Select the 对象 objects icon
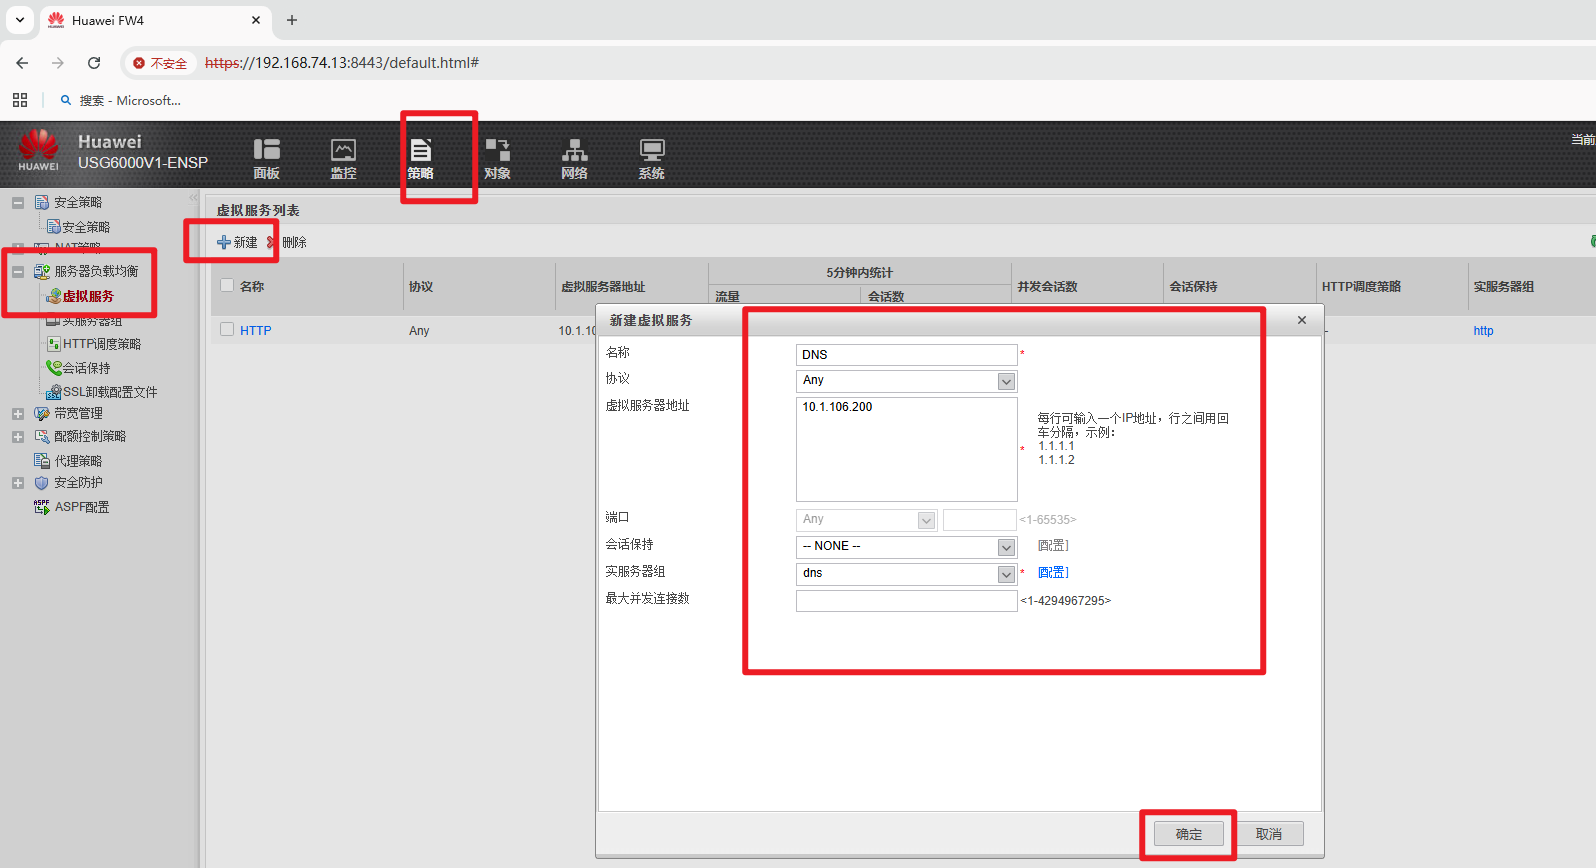Screen dimensions: 1596x868 click(497, 151)
